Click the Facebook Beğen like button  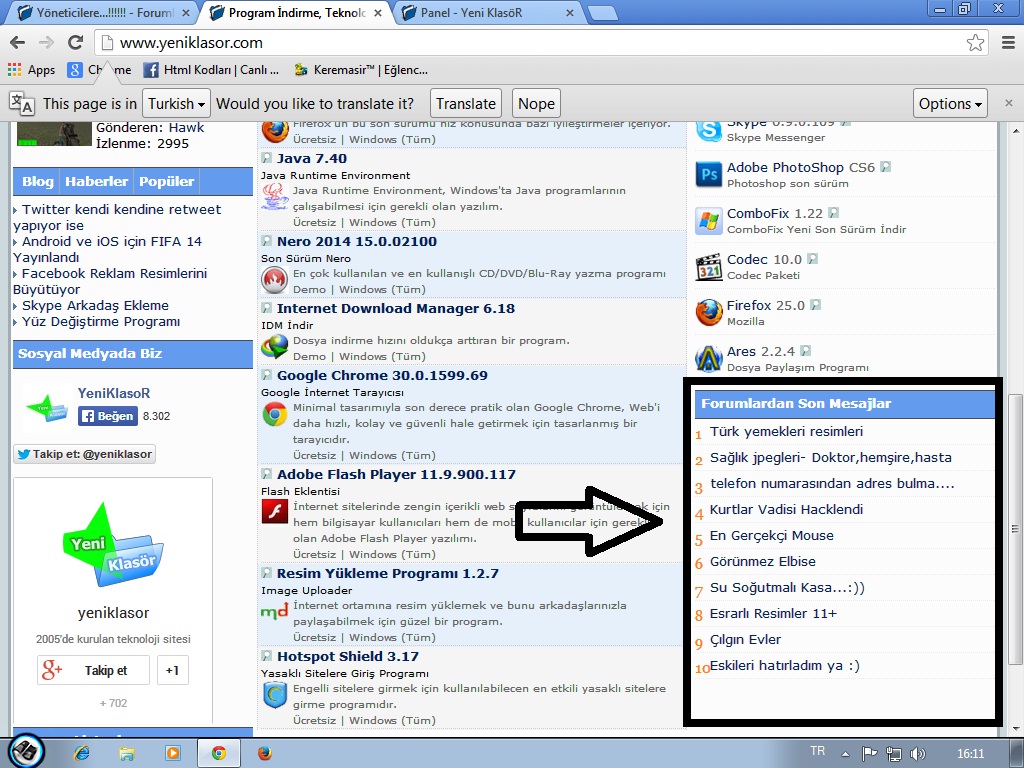tap(108, 416)
